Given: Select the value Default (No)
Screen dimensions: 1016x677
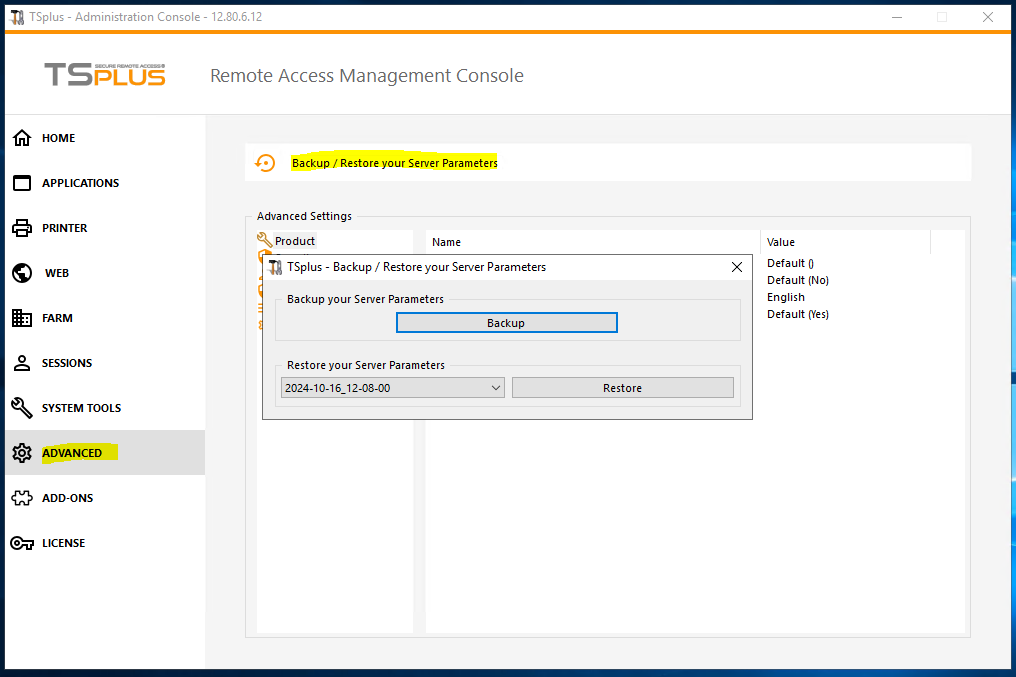Looking at the screenshot, I should pyautogui.click(x=798, y=280).
